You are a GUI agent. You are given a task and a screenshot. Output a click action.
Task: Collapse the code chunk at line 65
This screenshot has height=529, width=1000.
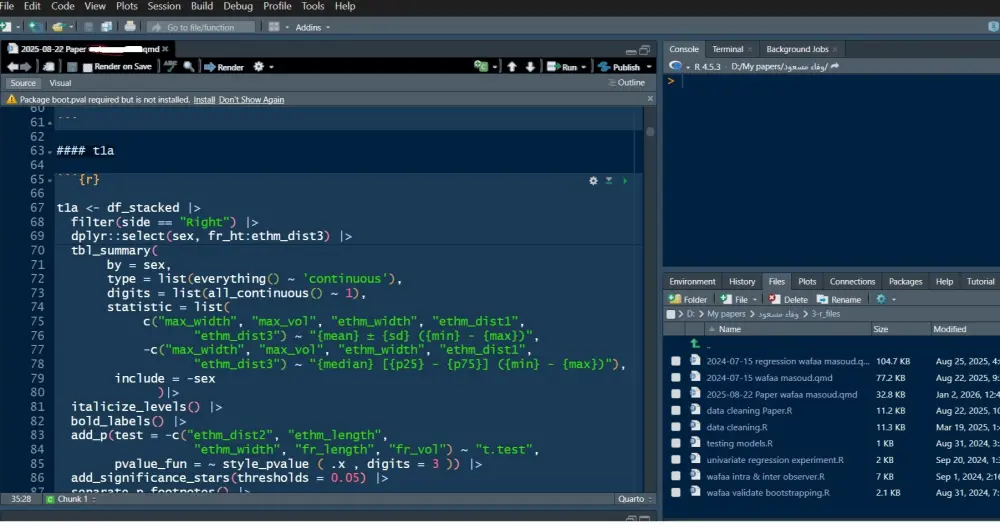[50, 181]
